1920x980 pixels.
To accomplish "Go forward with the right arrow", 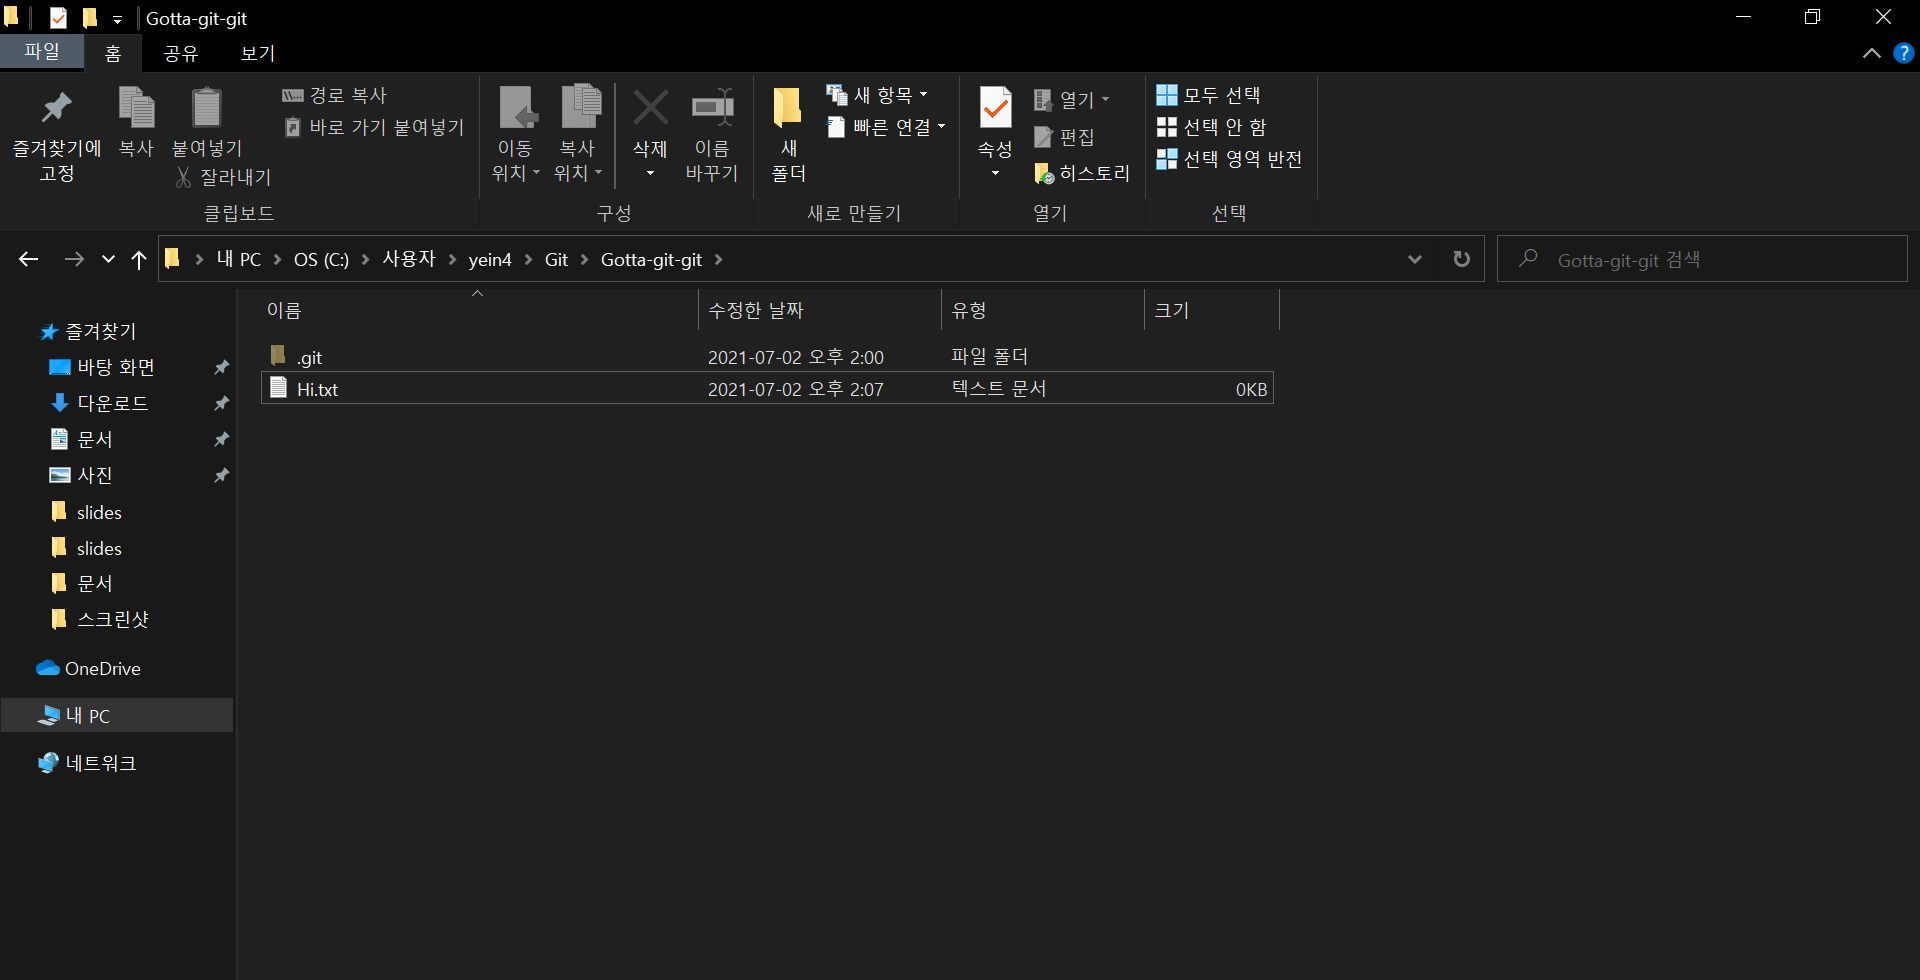I will (x=74, y=259).
